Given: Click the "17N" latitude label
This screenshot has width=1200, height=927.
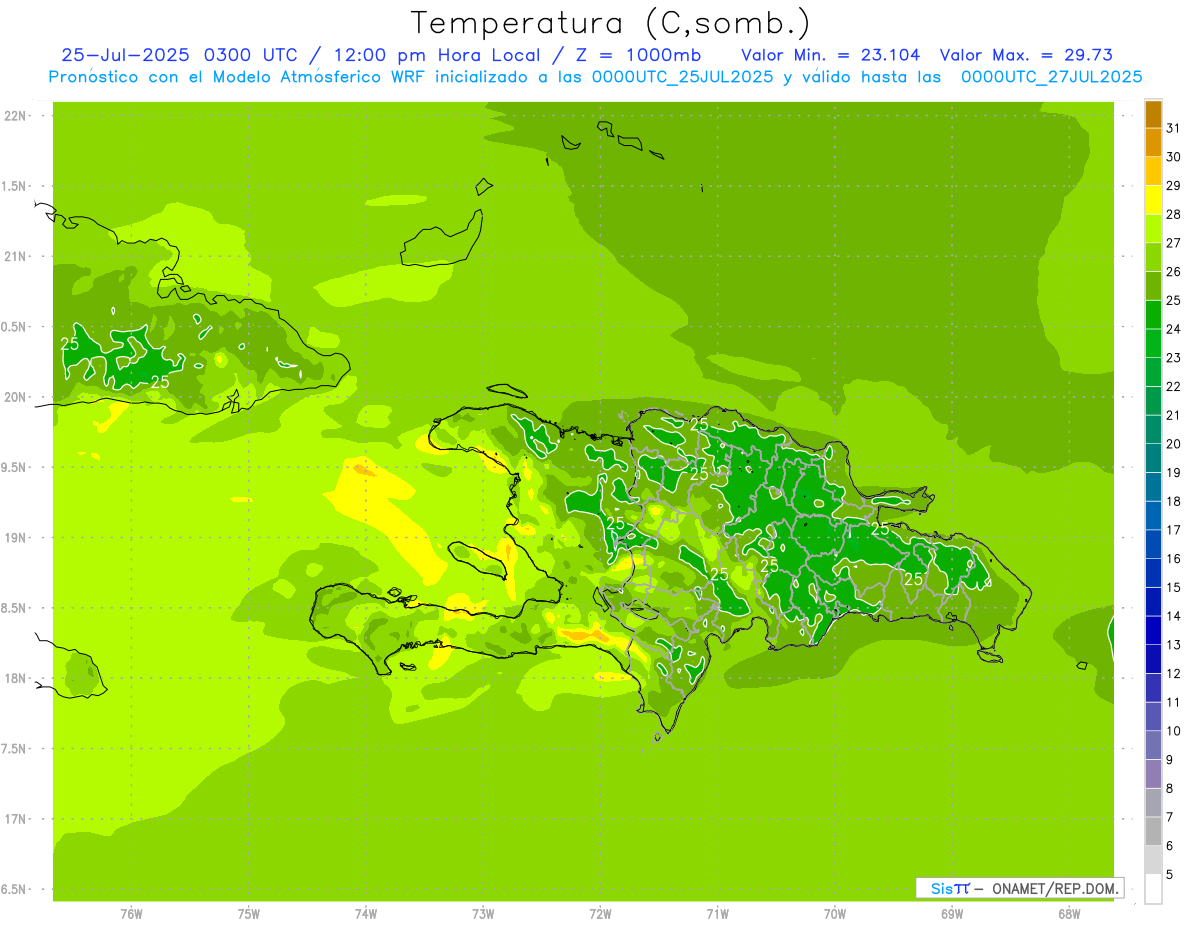Looking at the screenshot, I should (x=16, y=819).
